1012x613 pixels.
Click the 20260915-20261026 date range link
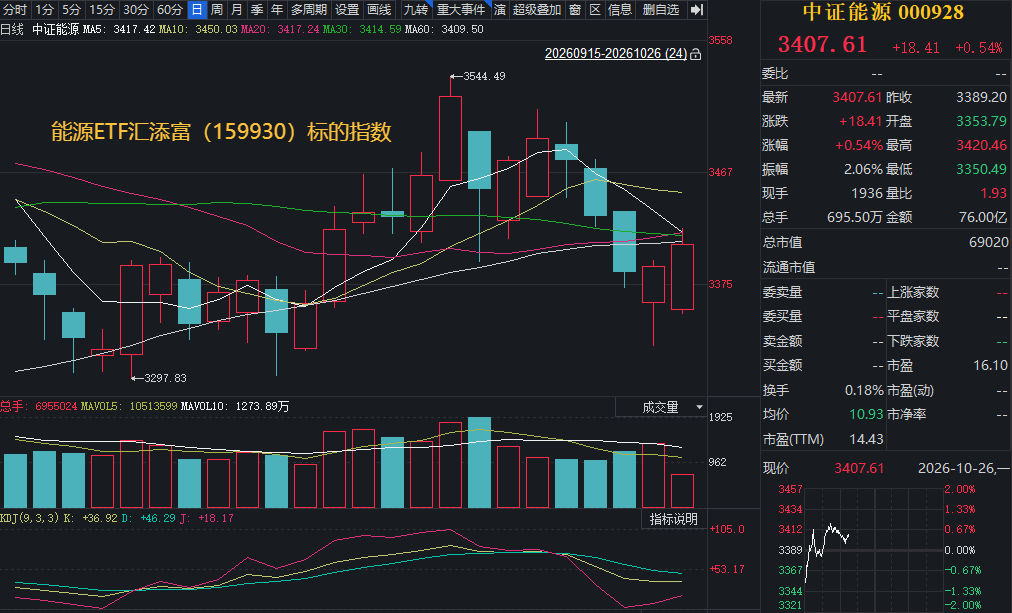click(x=616, y=54)
